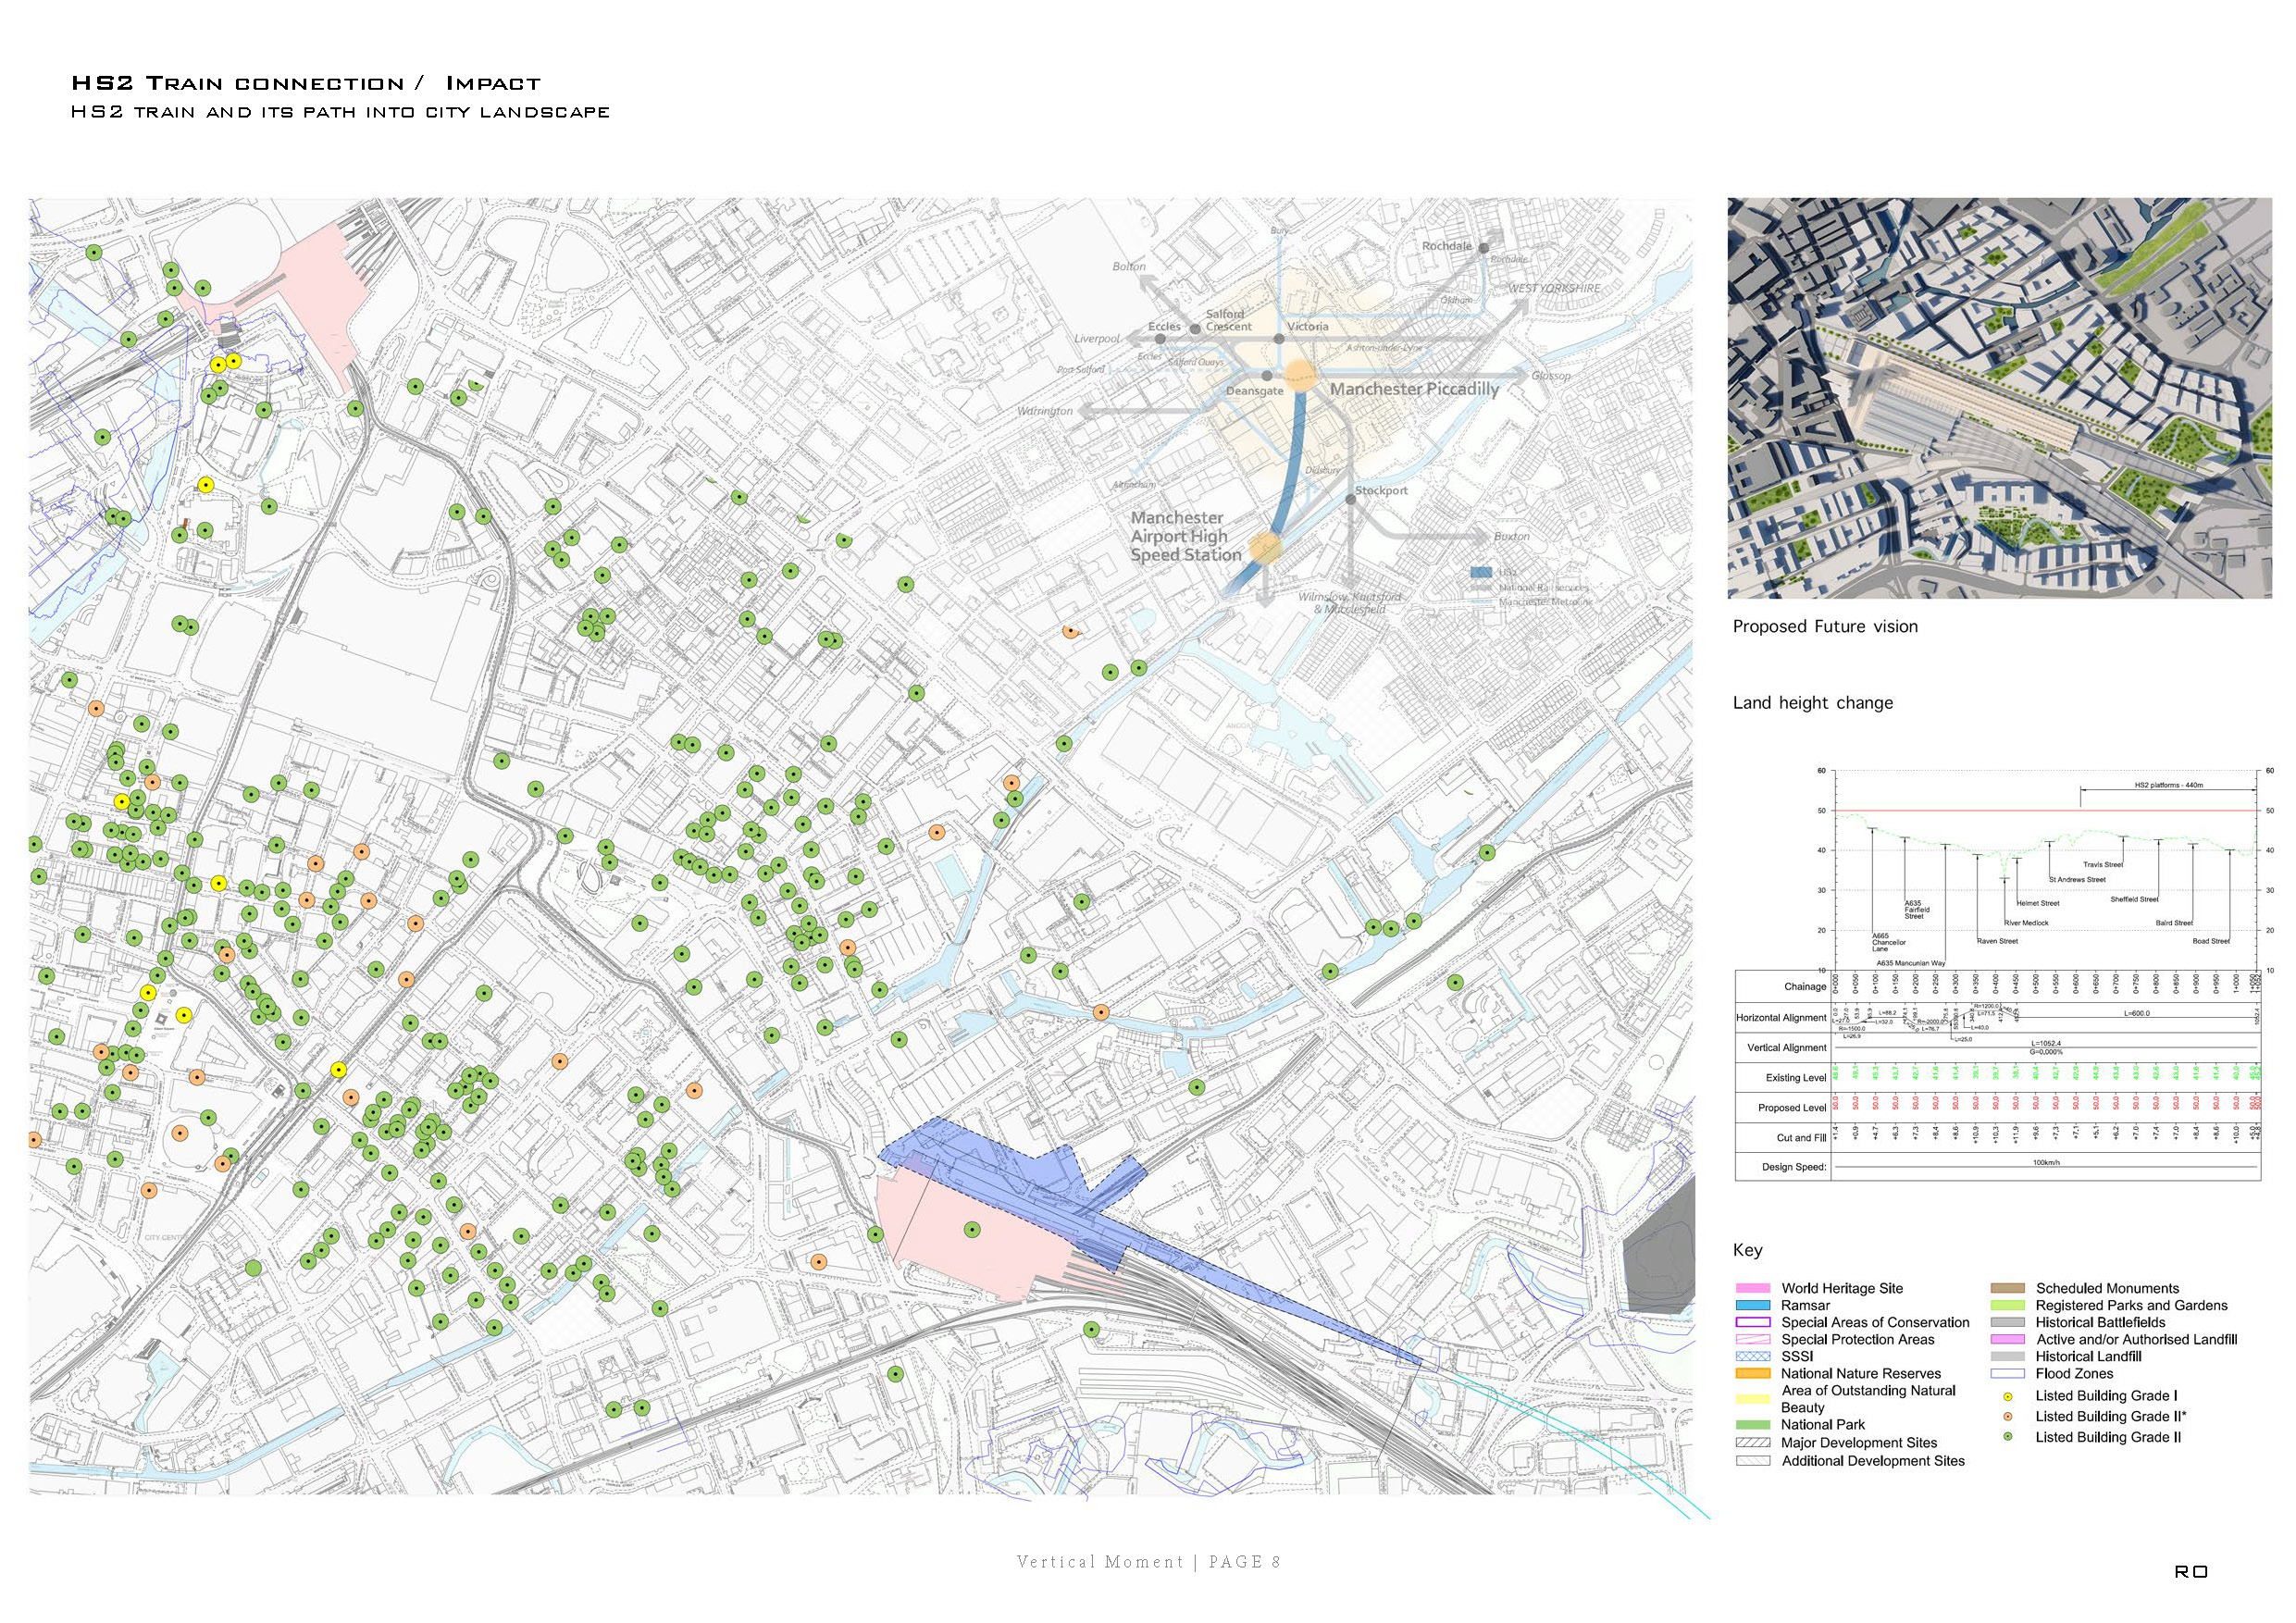Viewport: 2296px width, 1623px height.
Task: Click the 'Chainage' table row header
Action: point(1805,987)
